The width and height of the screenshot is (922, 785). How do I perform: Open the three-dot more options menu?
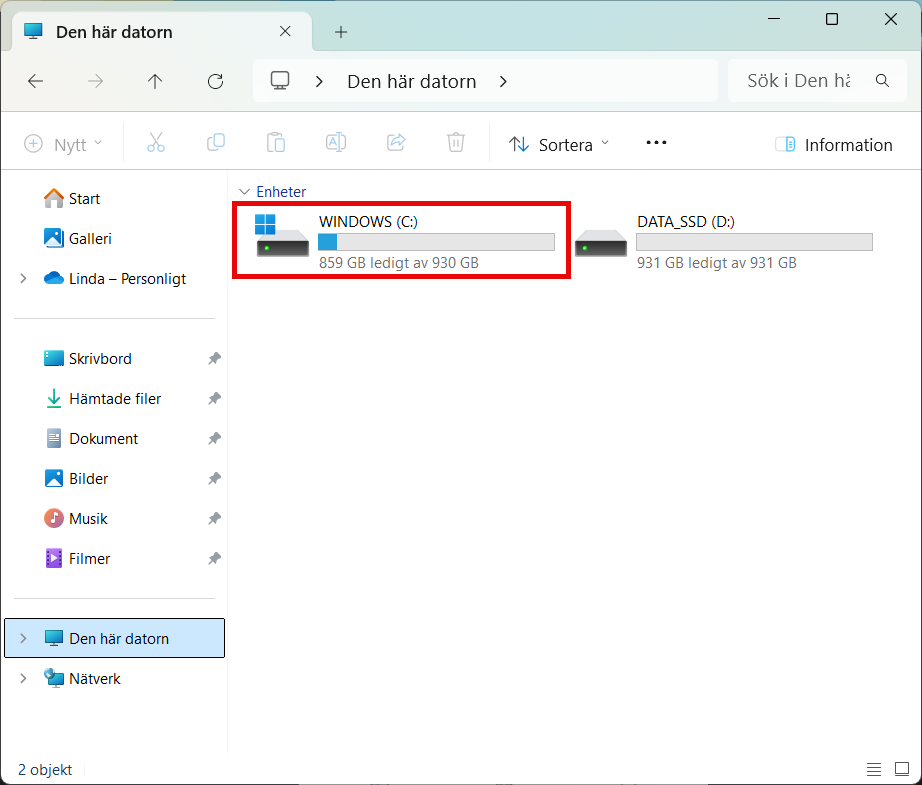tap(656, 143)
